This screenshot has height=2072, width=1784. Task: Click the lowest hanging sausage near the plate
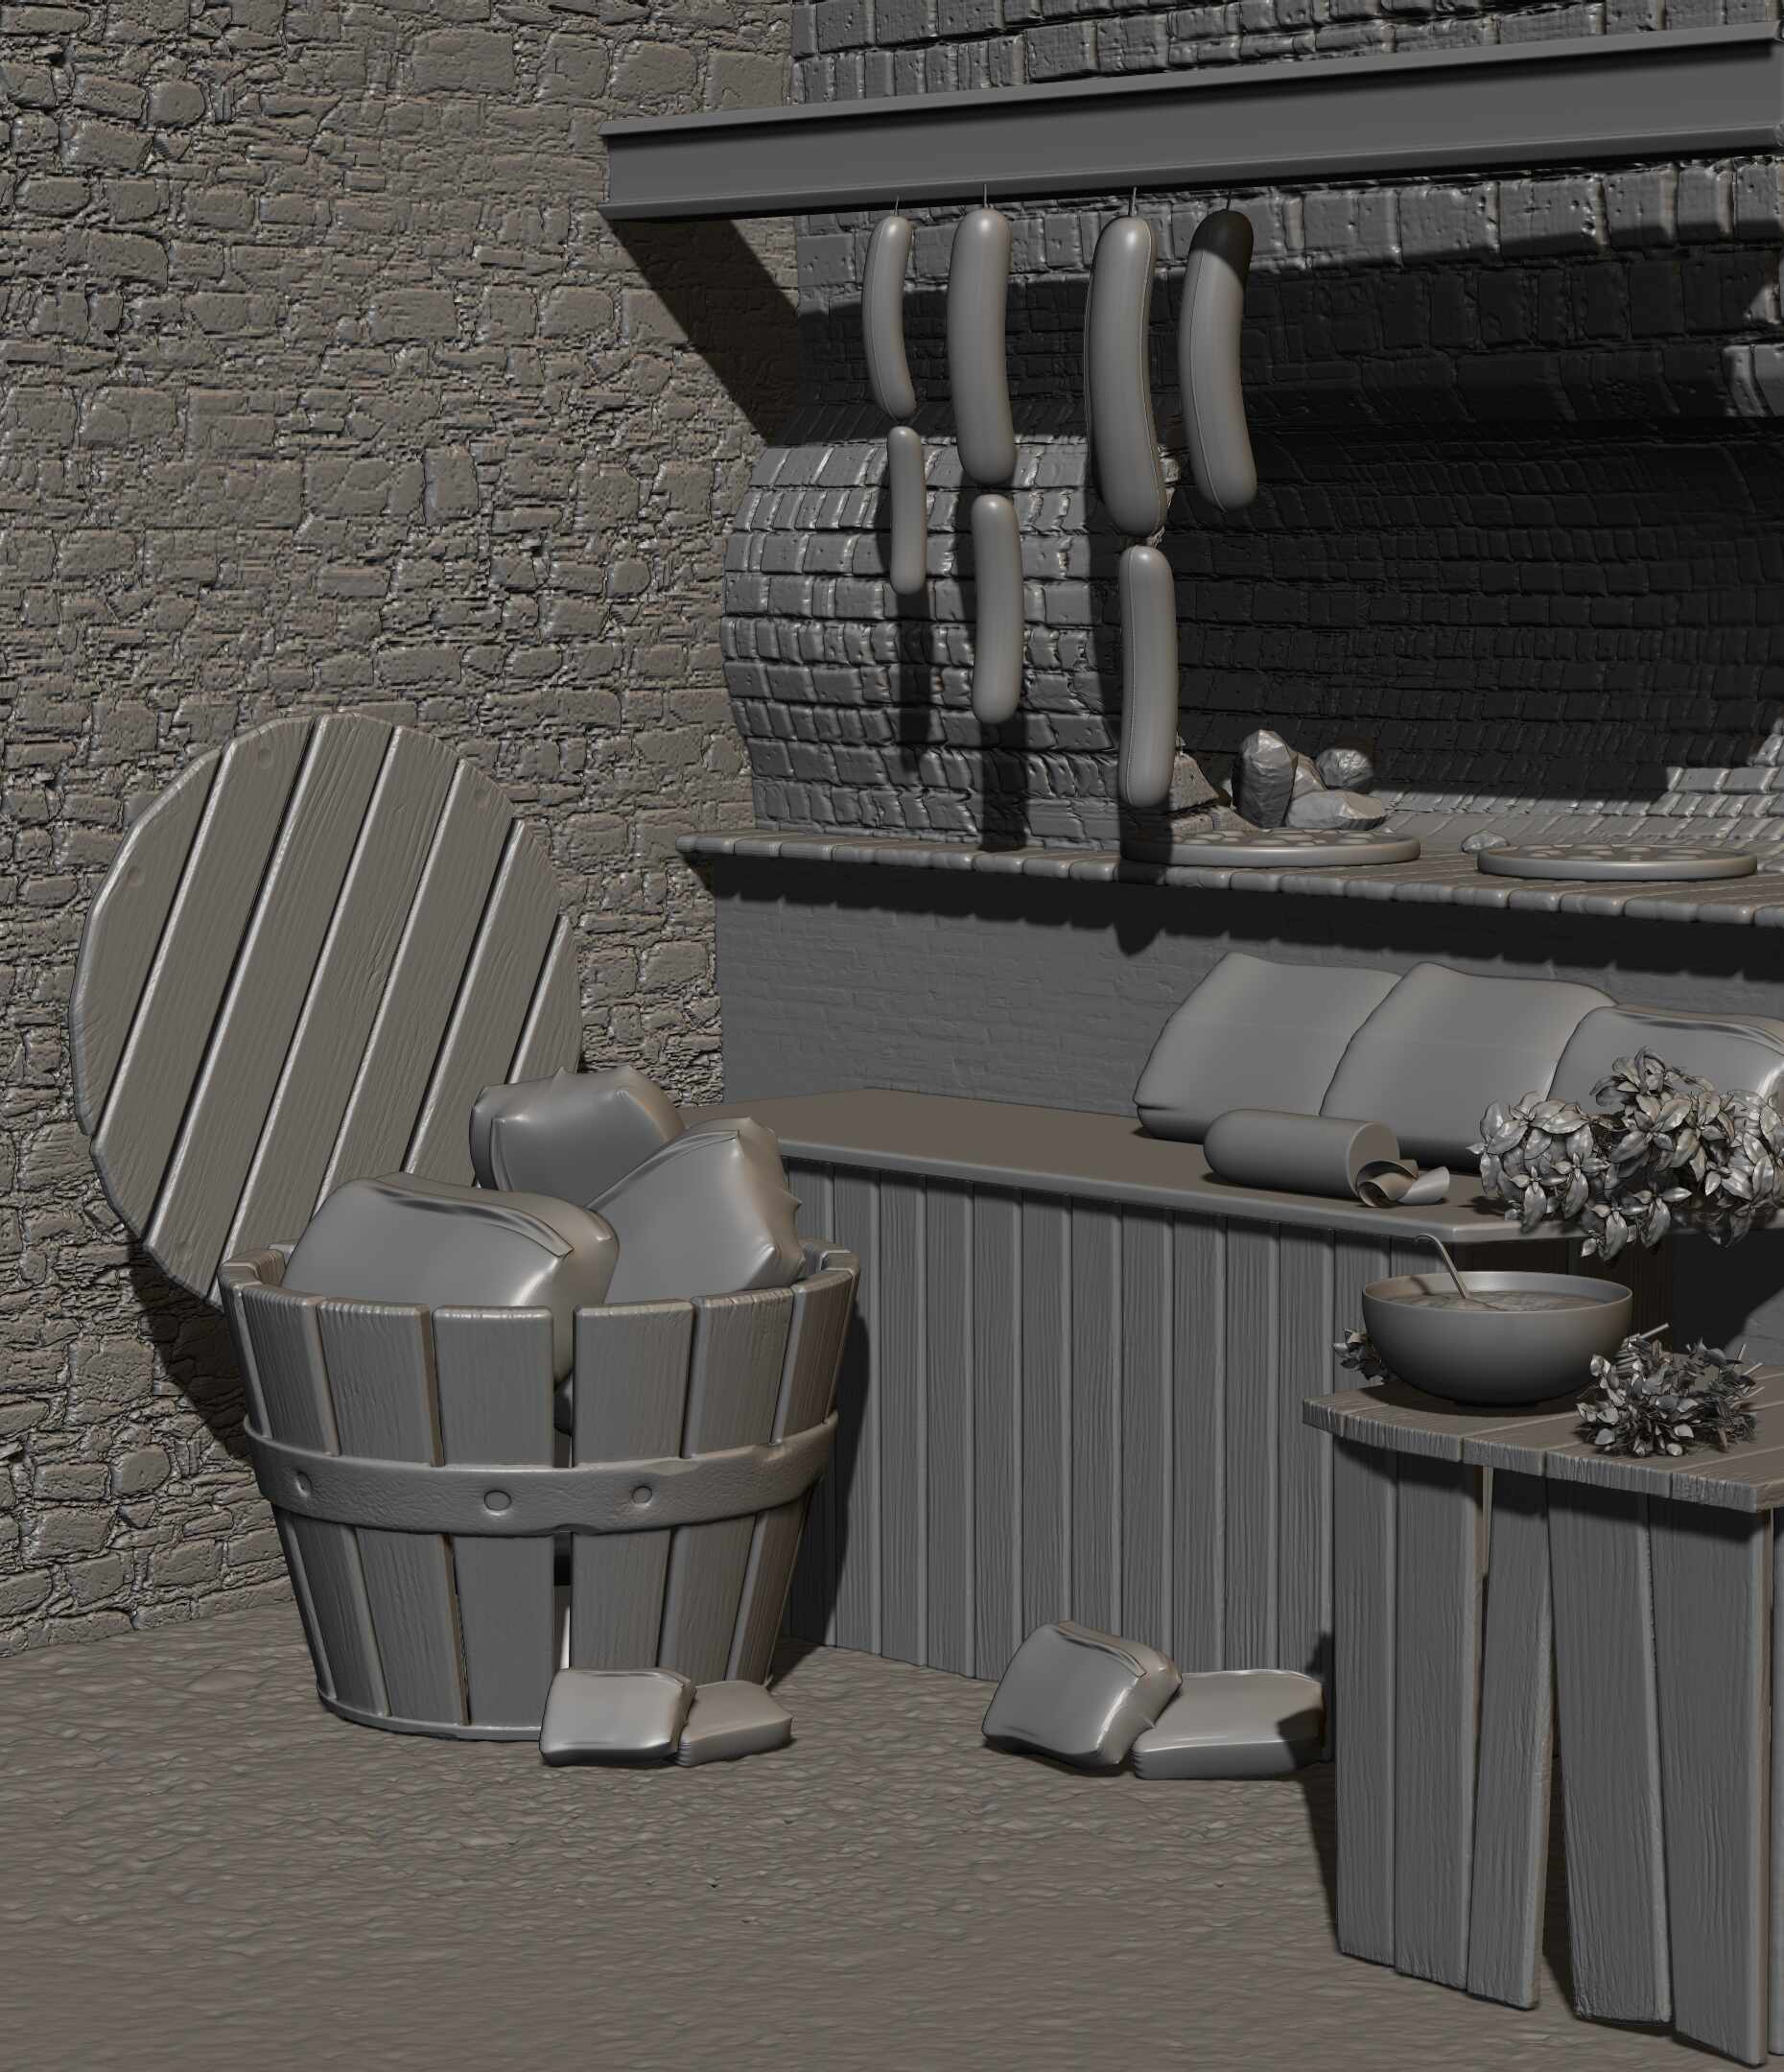pos(1146,675)
